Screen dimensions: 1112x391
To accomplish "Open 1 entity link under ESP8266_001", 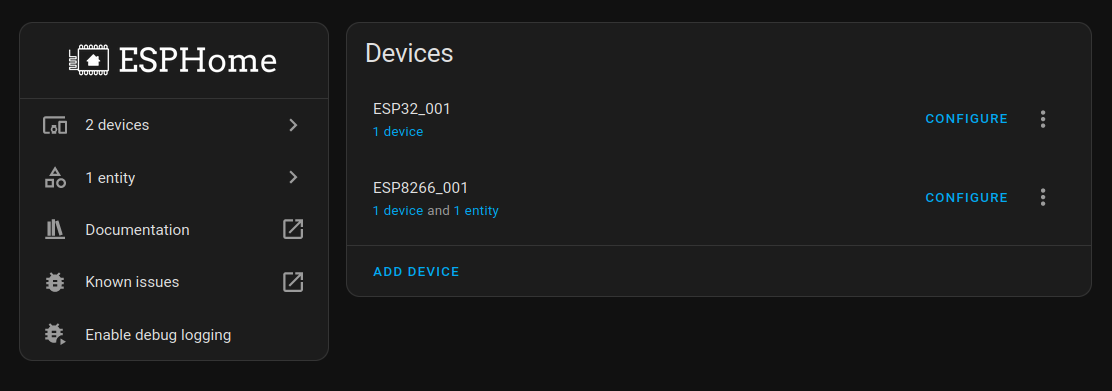I will click(476, 211).
